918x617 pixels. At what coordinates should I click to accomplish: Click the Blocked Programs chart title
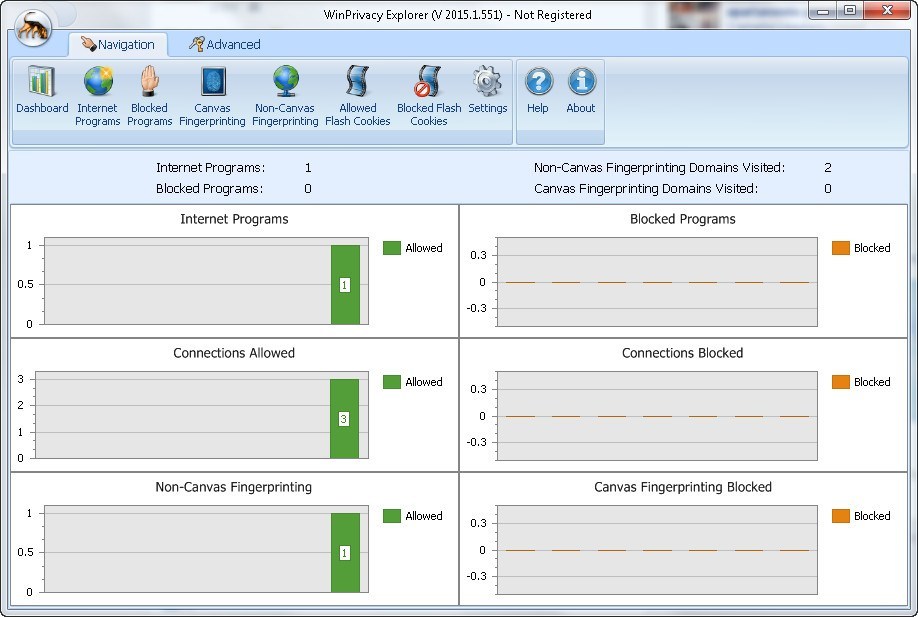pyautogui.click(x=683, y=219)
